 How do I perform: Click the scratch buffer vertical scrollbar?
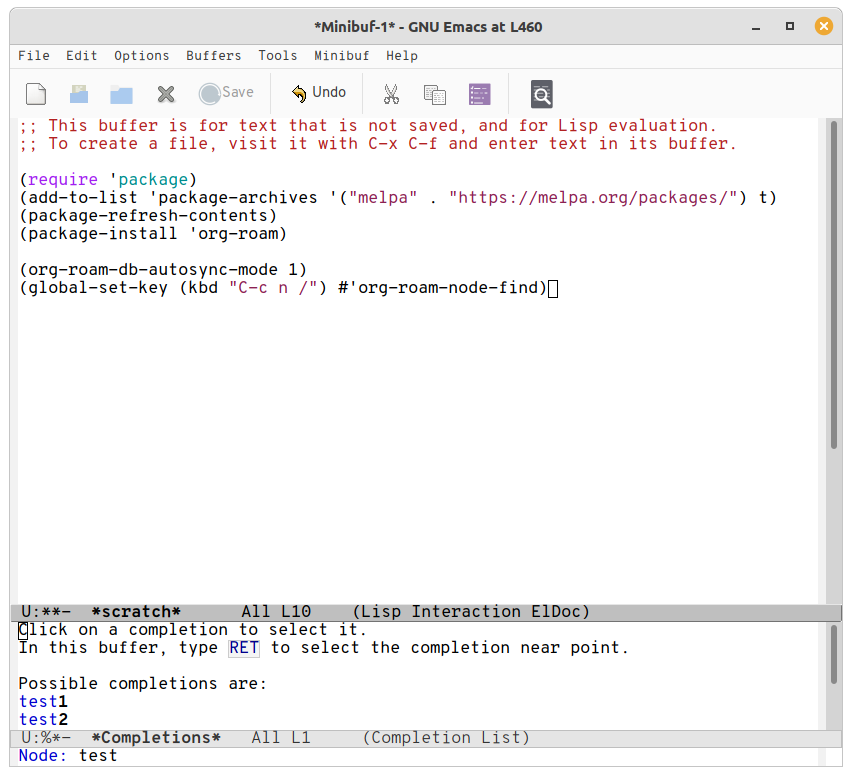[834, 285]
